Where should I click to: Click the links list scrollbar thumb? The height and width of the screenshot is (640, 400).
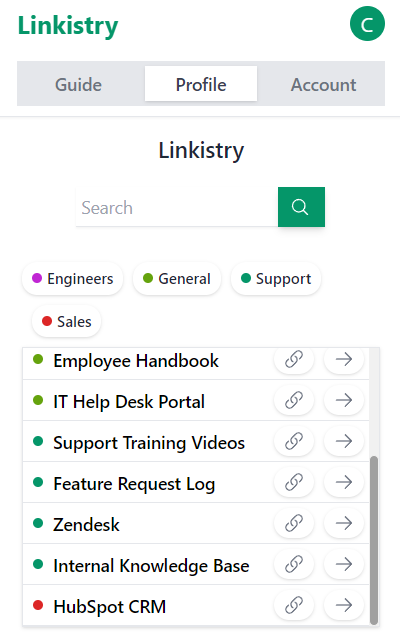point(373,540)
